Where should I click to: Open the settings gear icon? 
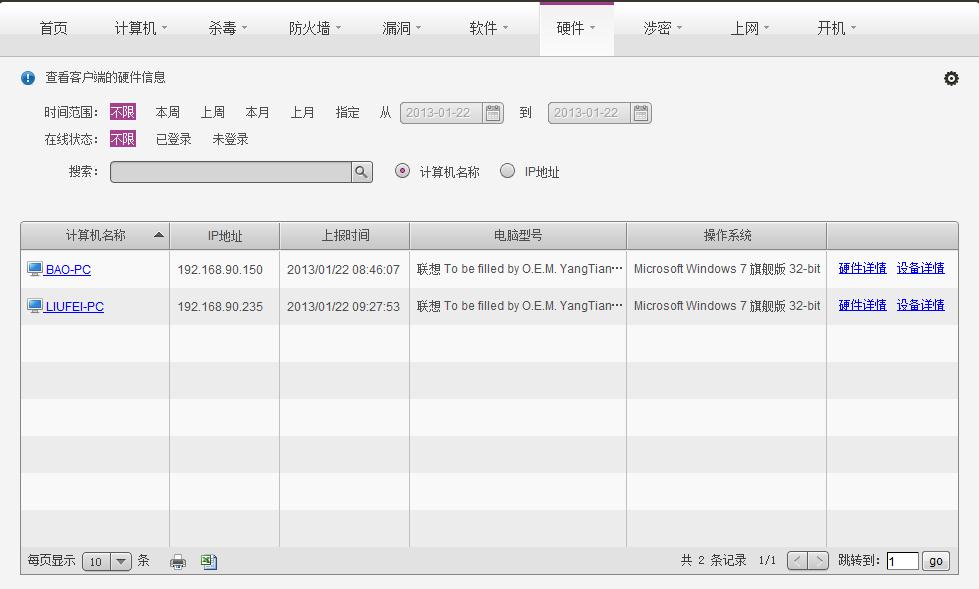pyautogui.click(x=951, y=78)
